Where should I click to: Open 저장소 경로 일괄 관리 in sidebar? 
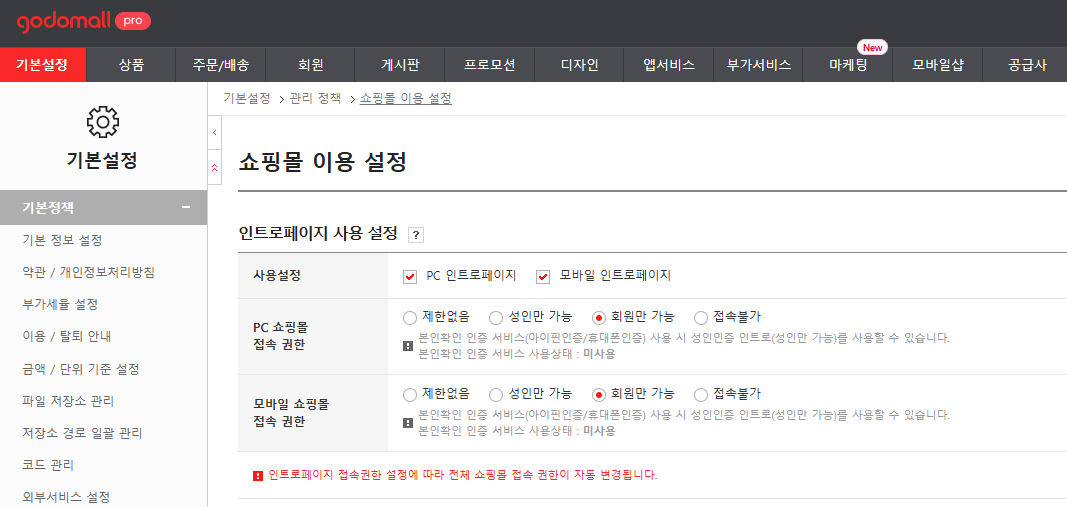[x=82, y=433]
